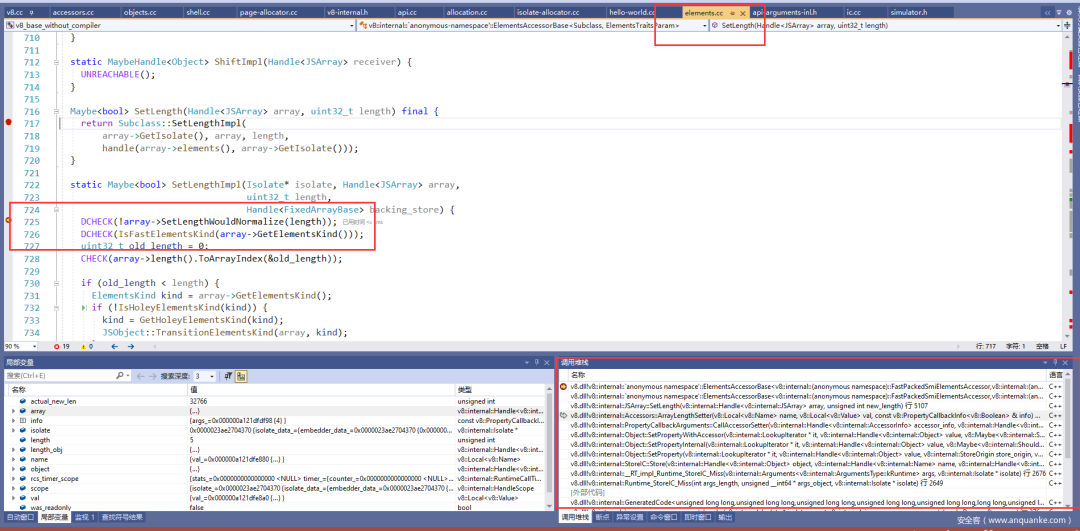Switch to the 监视 1 tab

pyautogui.click(x=86, y=517)
